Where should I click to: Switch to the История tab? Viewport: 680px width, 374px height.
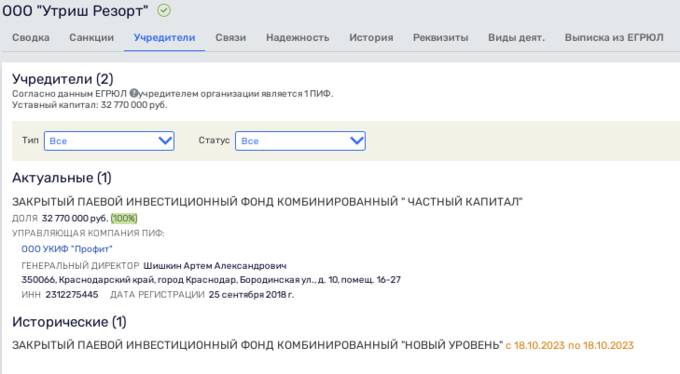pyautogui.click(x=371, y=38)
